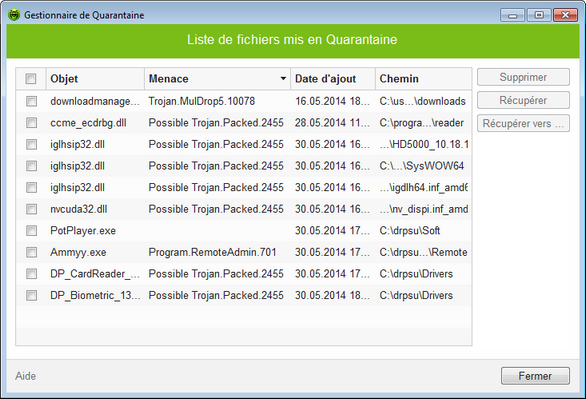This screenshot has height=399, width=586.
Task: Click Possible Trojan.Packed.2455 in nvcuda32.dll row
Action: 216,209
